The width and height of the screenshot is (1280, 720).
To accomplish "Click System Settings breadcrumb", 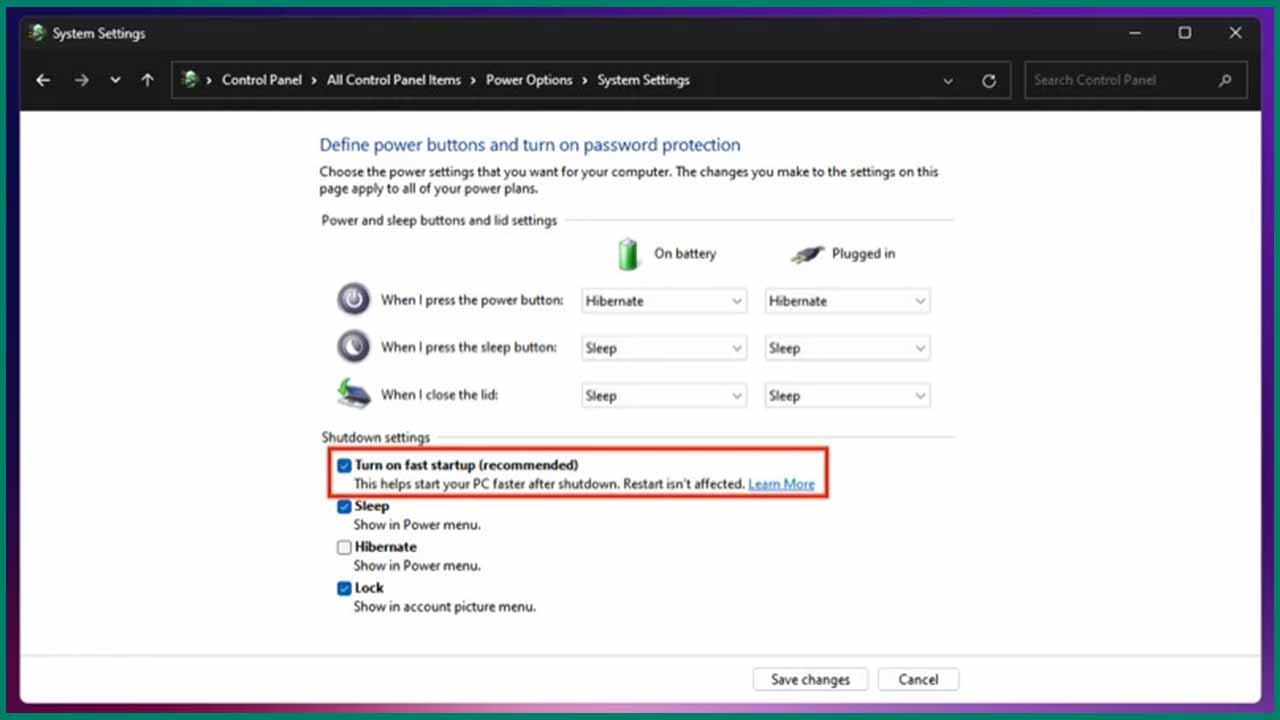I will (643, 80).
